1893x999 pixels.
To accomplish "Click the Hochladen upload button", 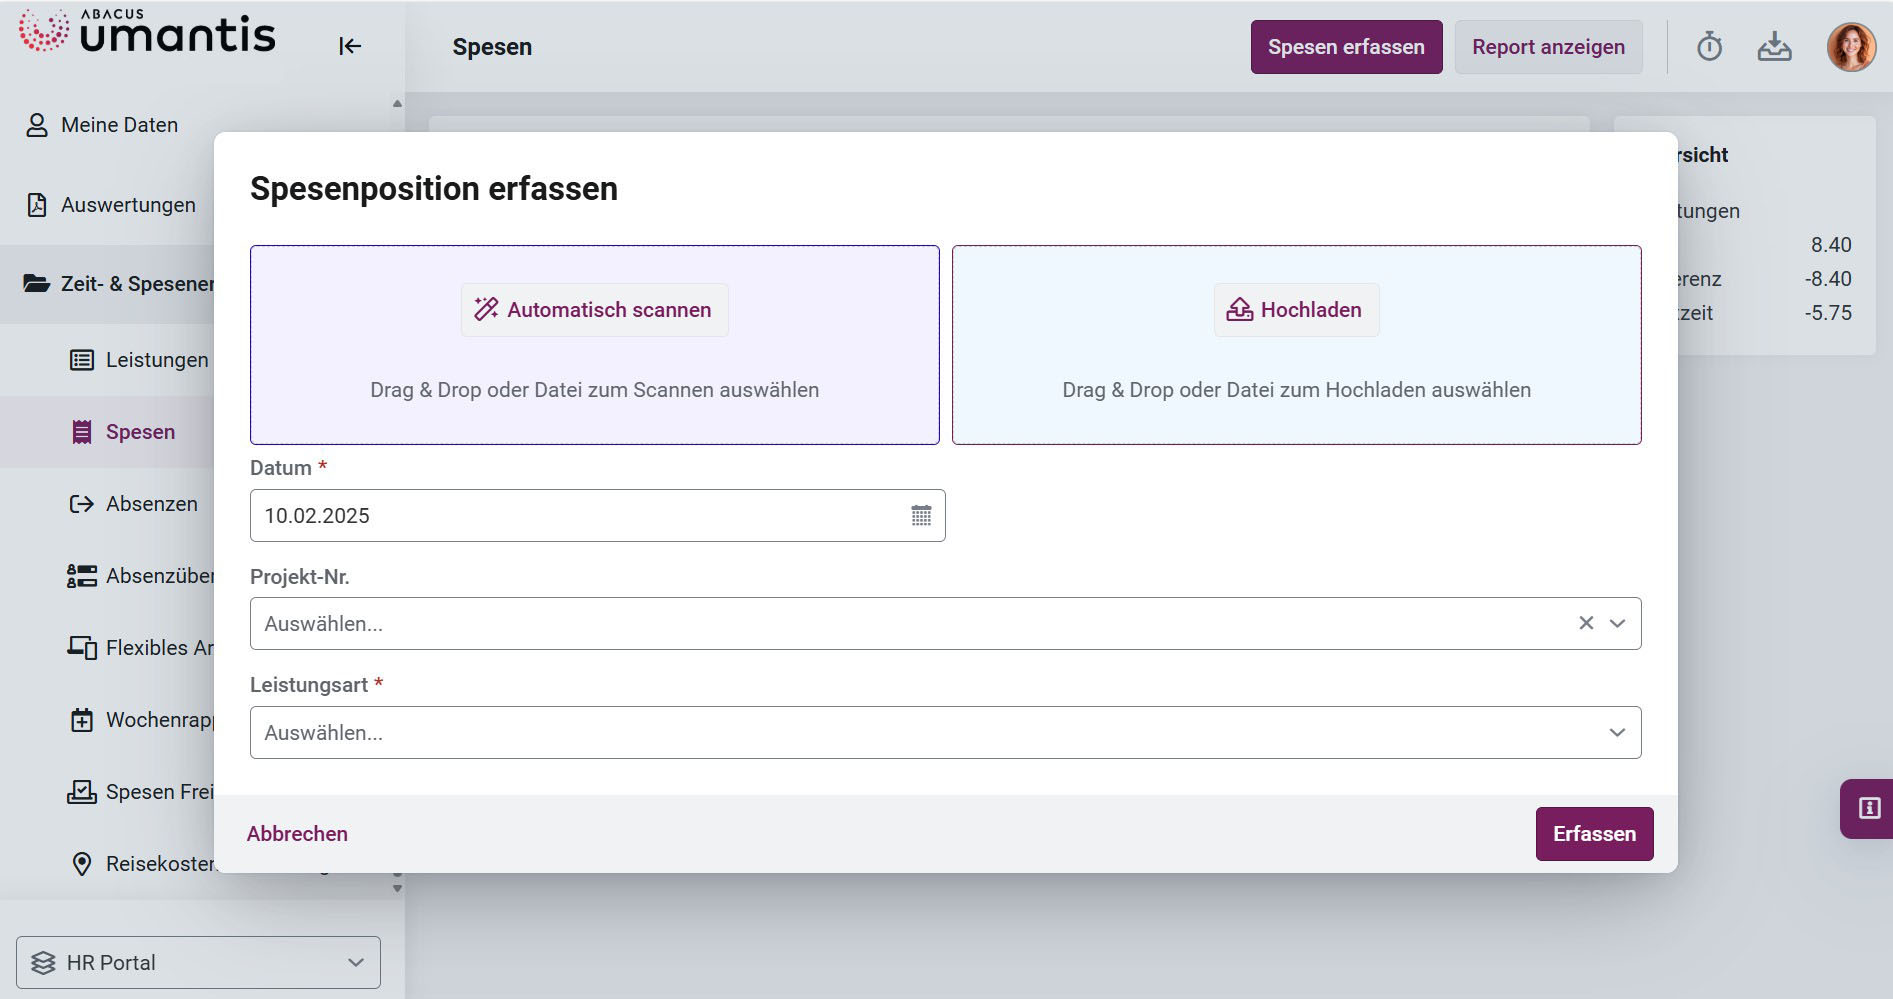I will click(x=1296, y=310).
